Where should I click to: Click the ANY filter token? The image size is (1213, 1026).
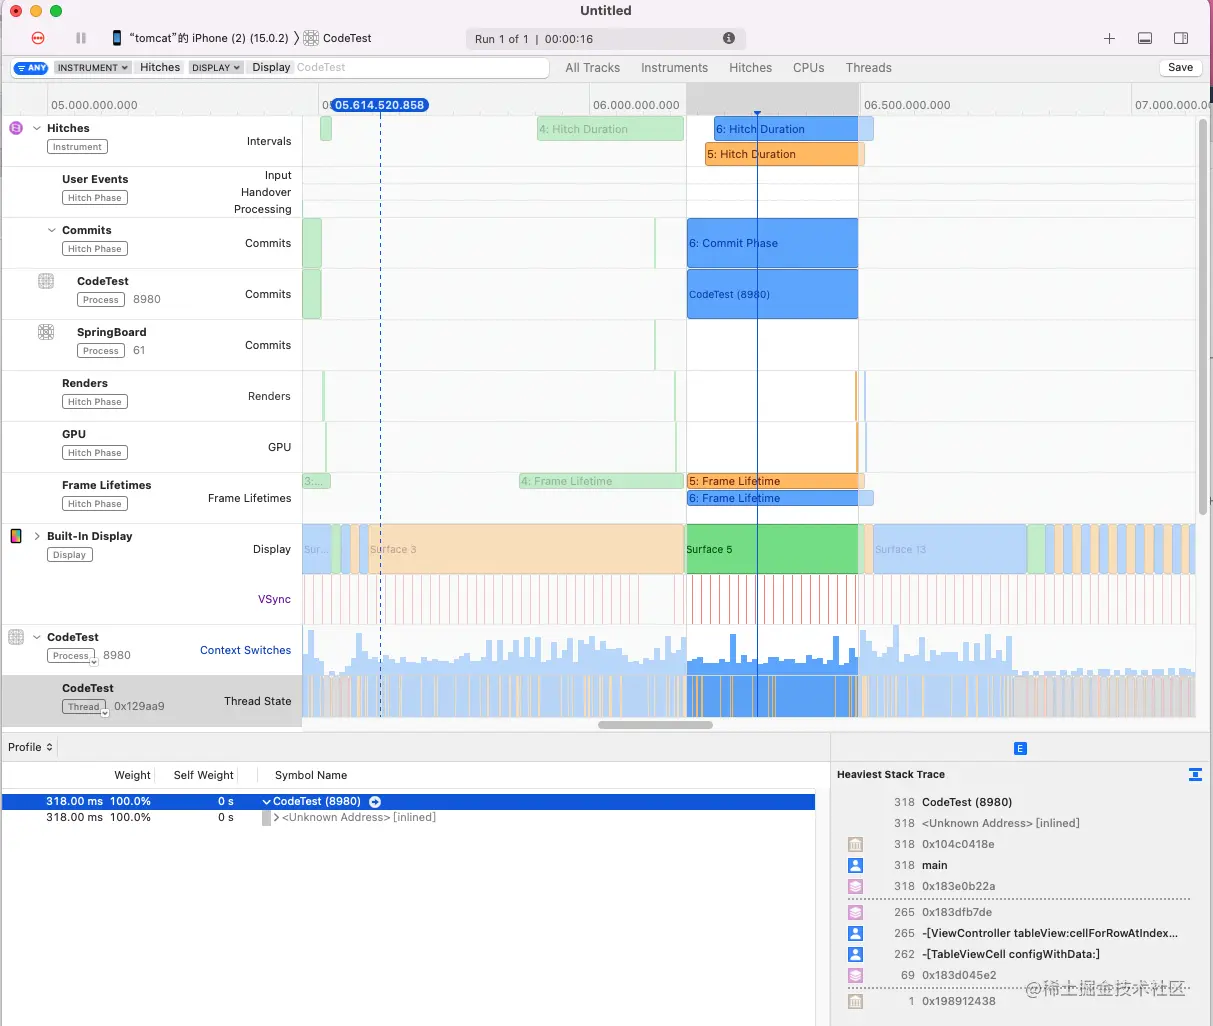click(x=32, y=68)
